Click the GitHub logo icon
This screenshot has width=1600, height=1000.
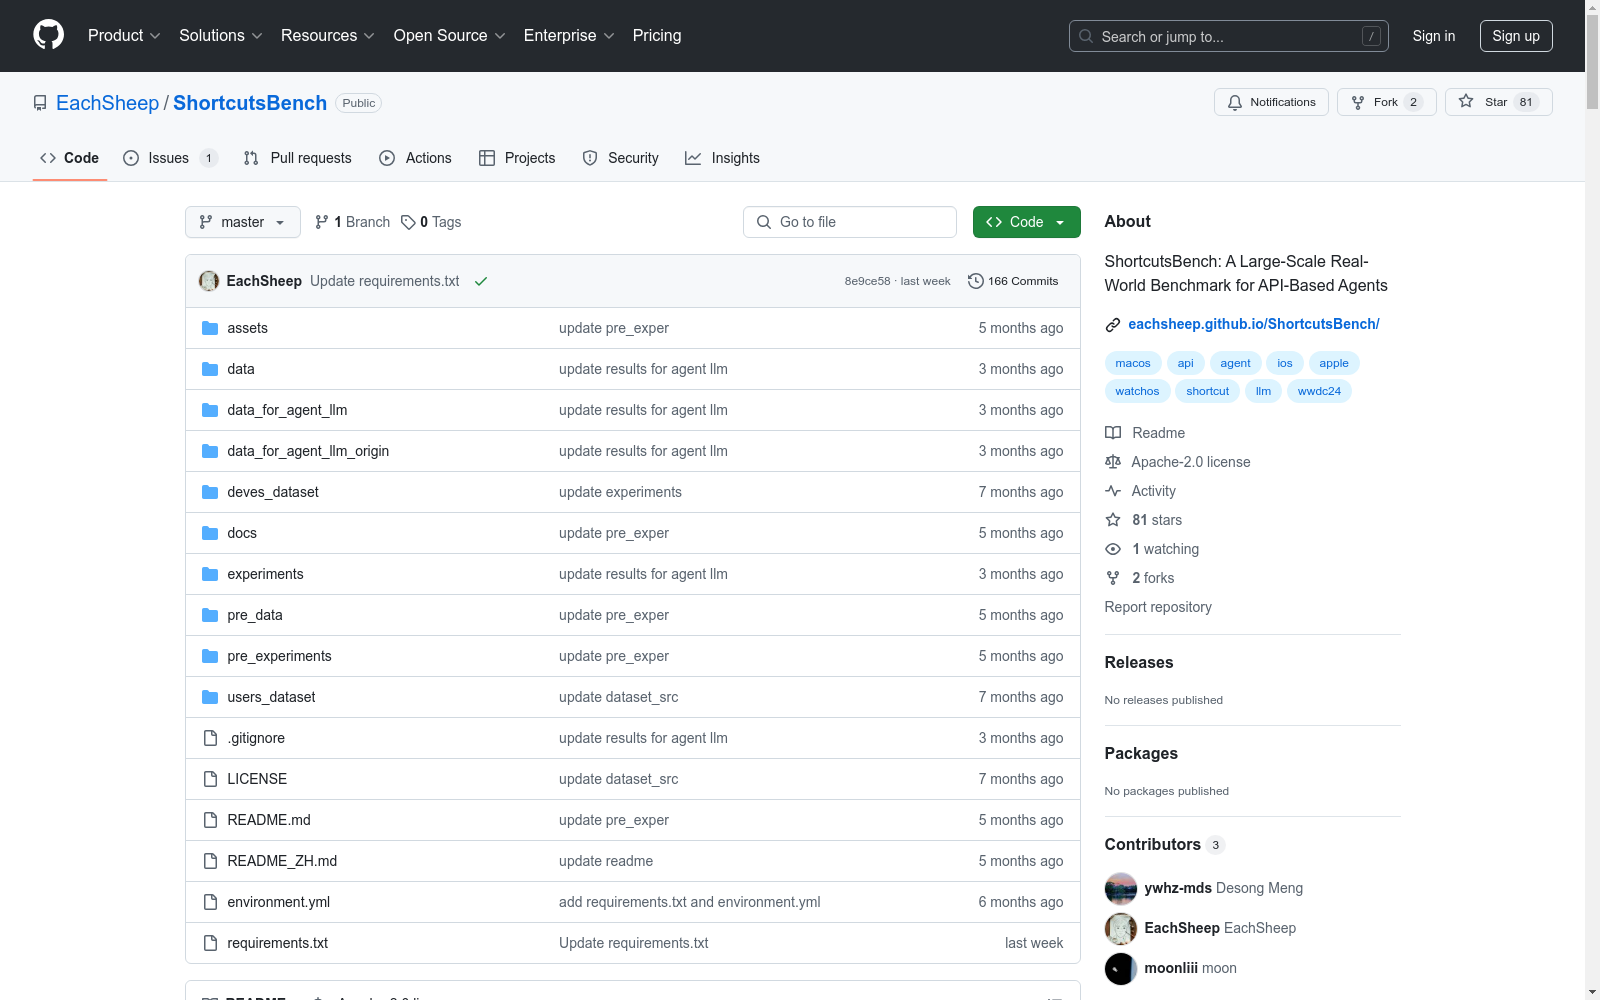click(48, 35)
